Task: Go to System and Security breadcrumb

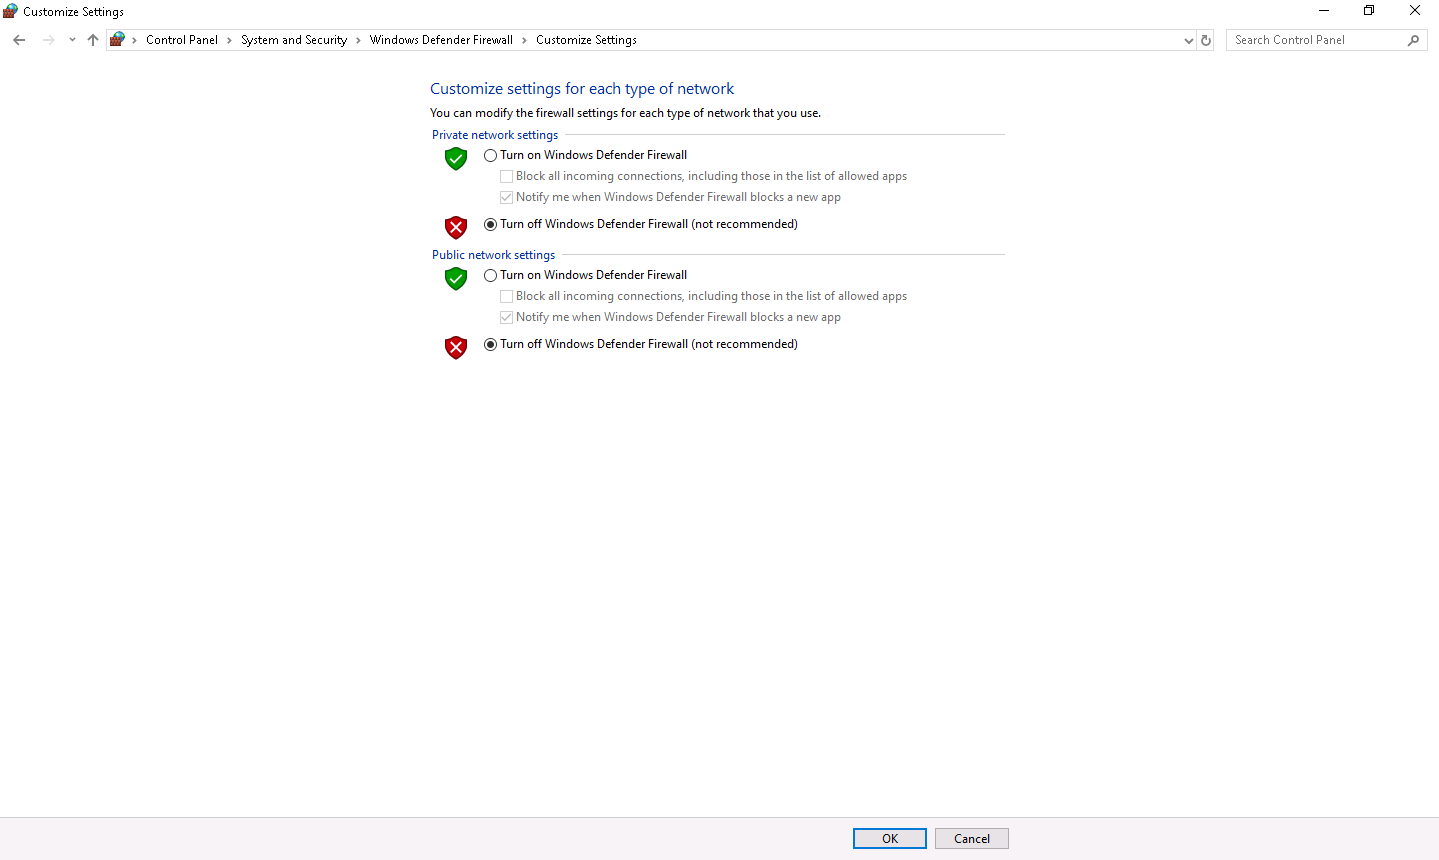Action: coord(294,40)
